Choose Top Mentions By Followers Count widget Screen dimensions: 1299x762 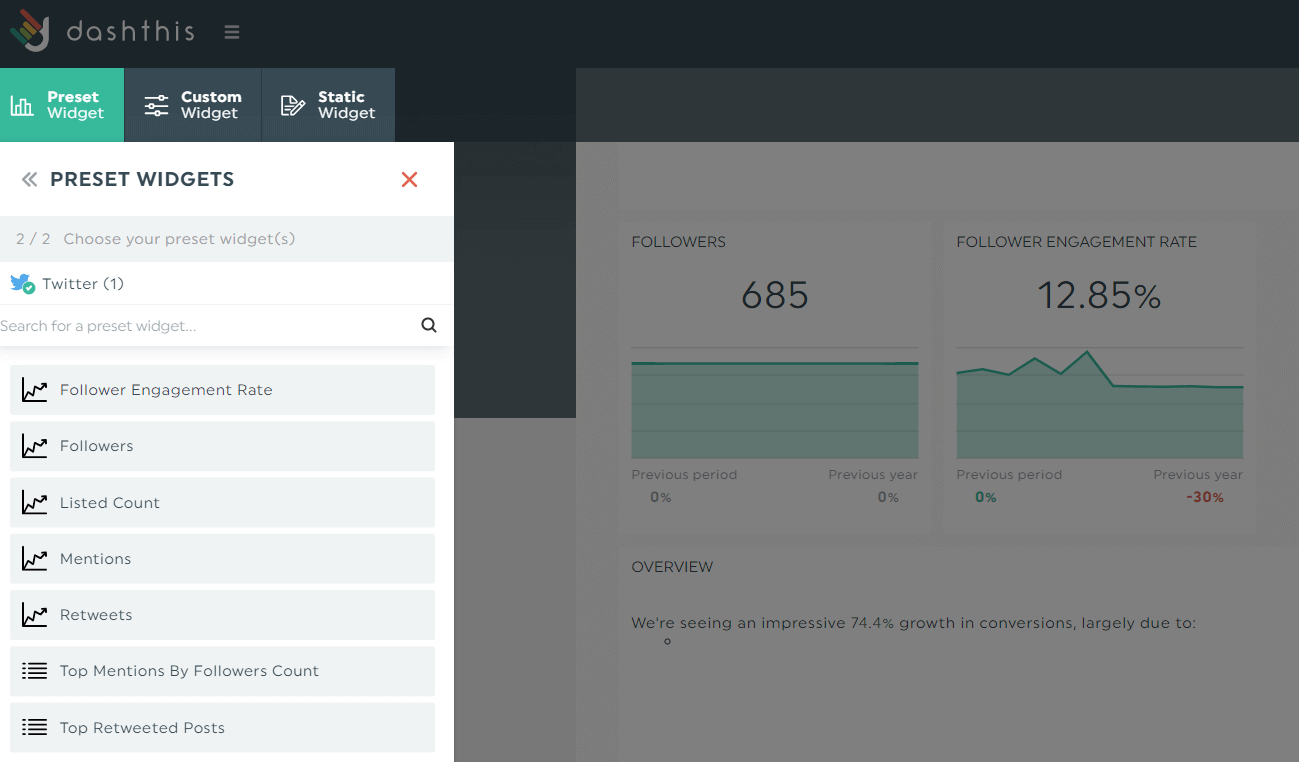(223, 671)
